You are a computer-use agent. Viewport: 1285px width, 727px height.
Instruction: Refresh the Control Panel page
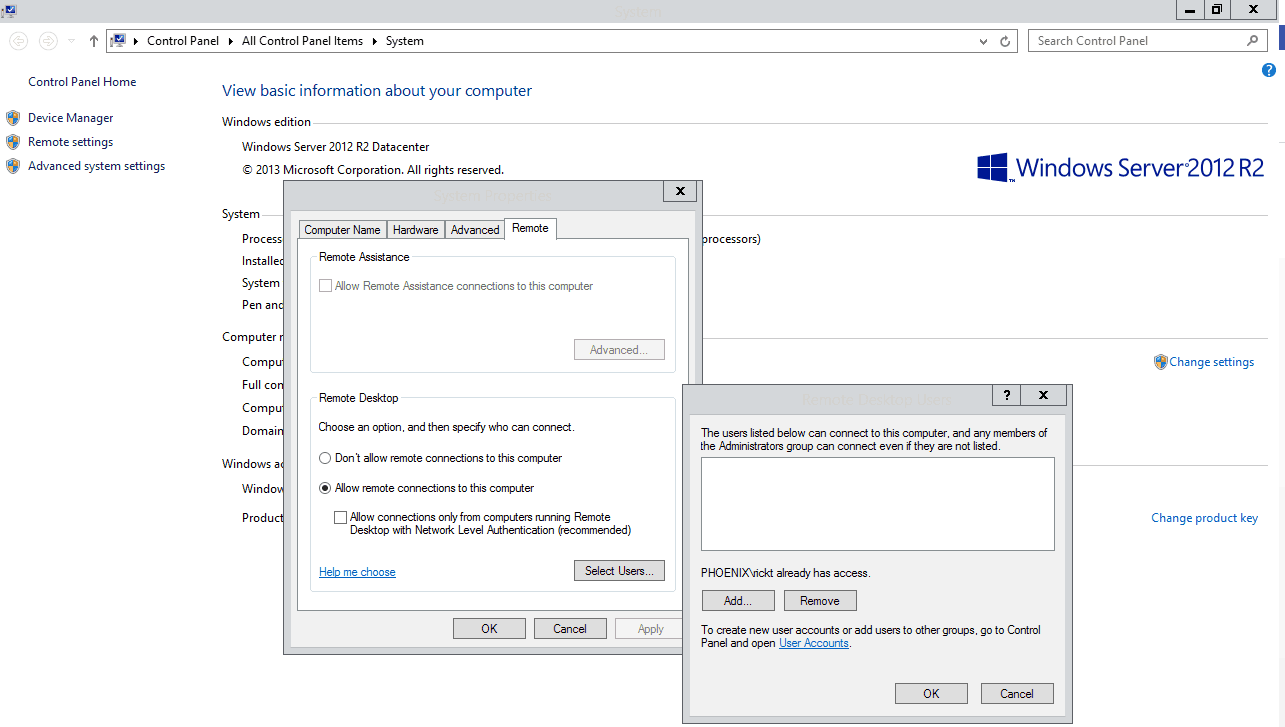[x=1007, y=41]
